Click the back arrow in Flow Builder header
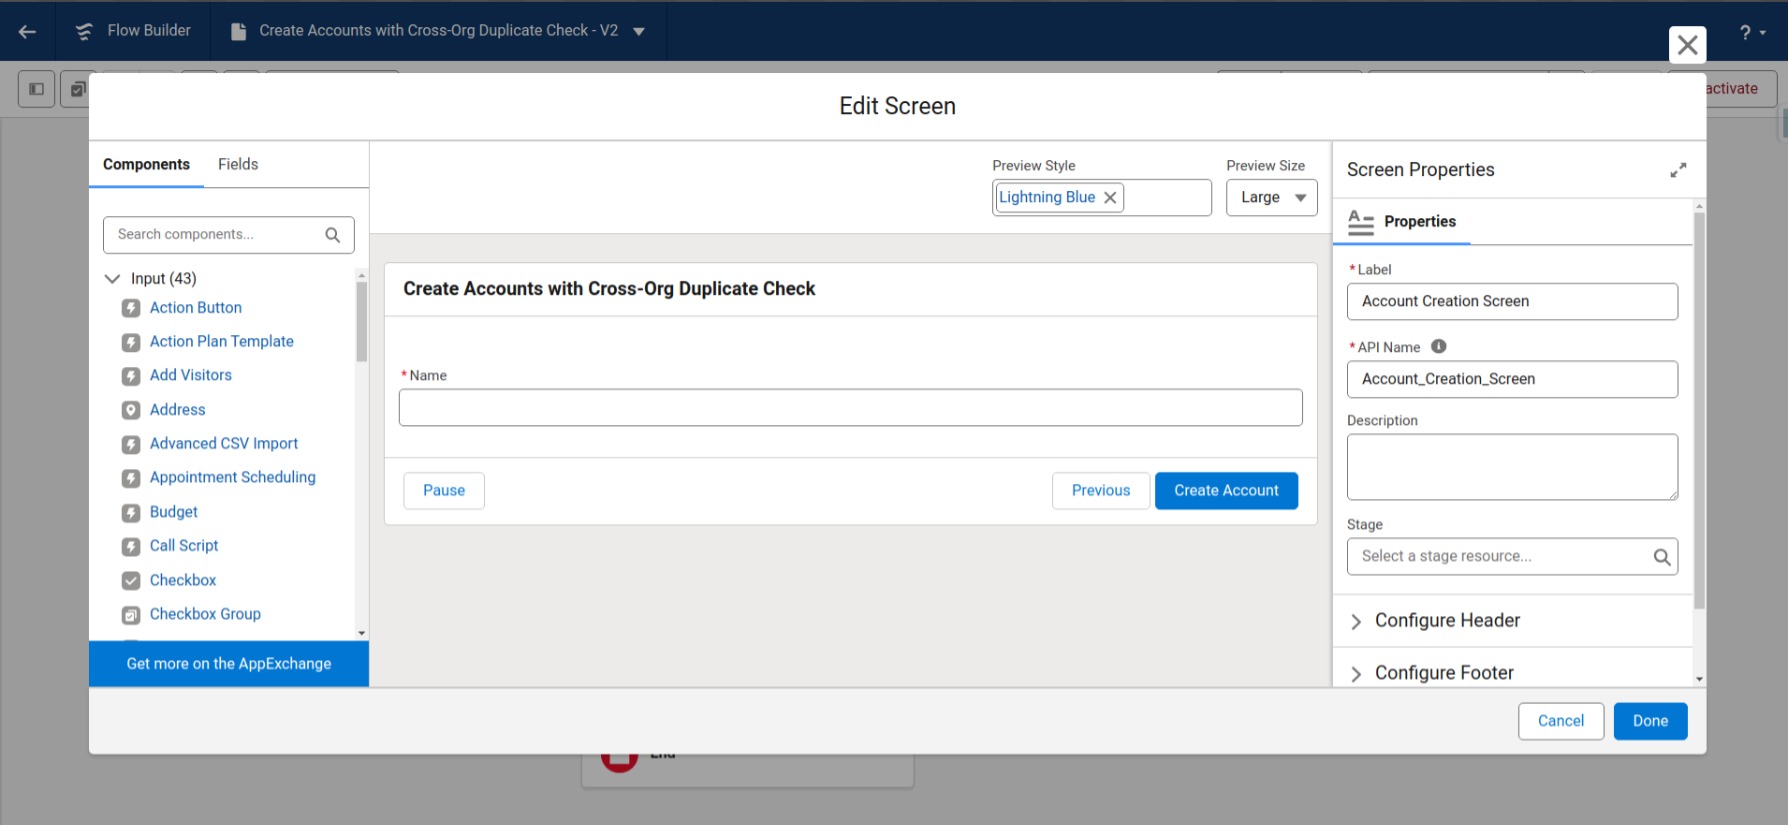 pos(27,31)
